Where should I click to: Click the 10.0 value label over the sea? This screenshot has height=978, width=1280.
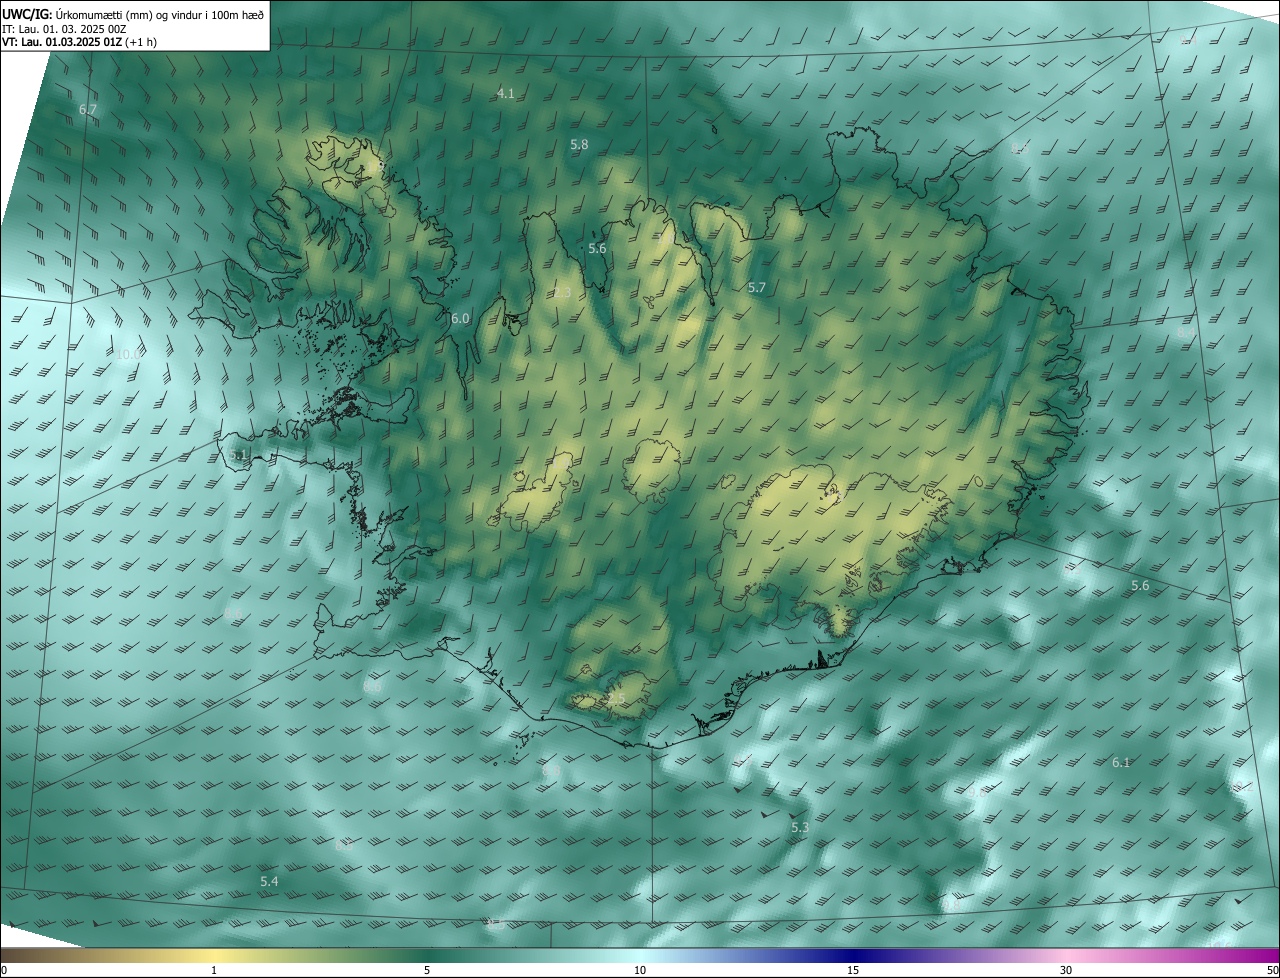point(128,354)
